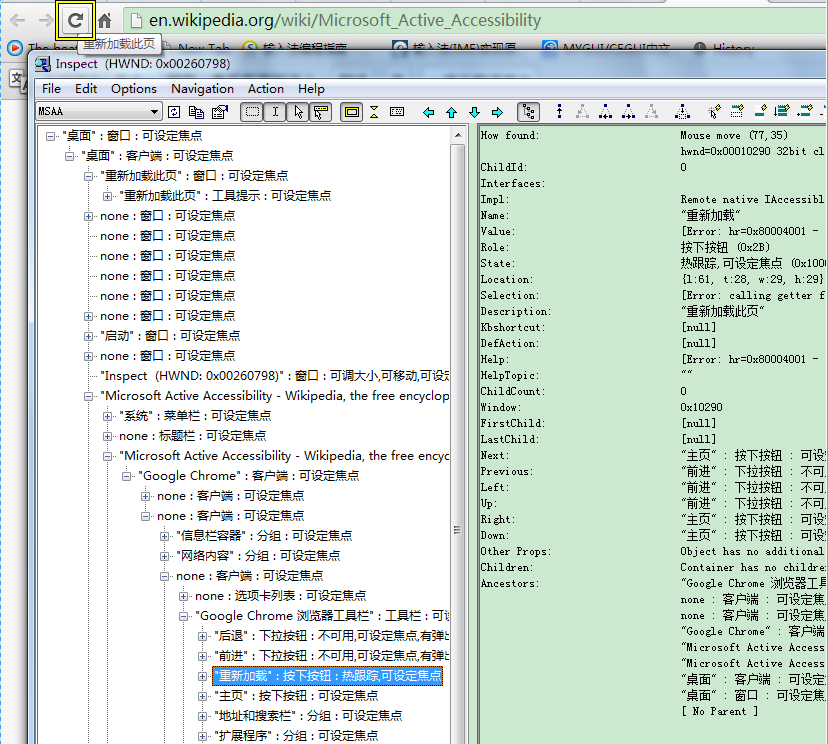Toggle the Watch Caret I-beam button
This screenshot has height=744, width=828.
(275, 112)
